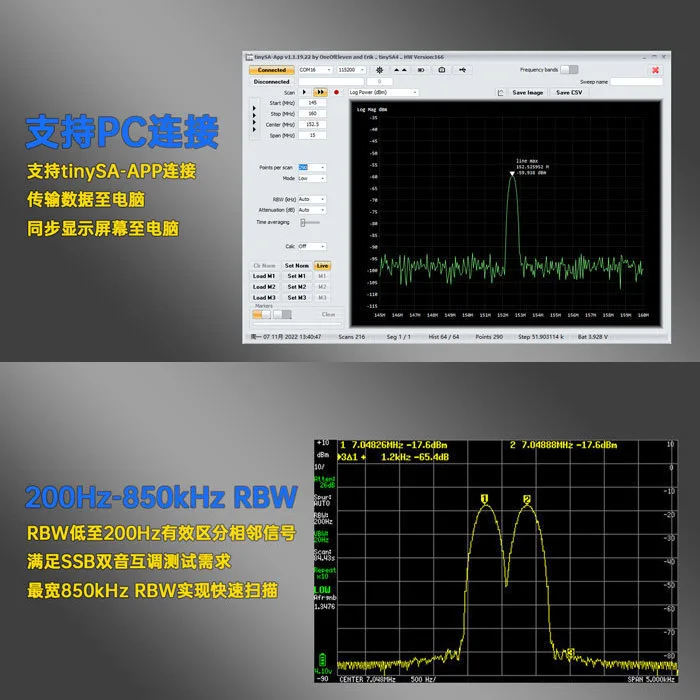This screenshot has width=700, height=700.
Task: Click the Disconnected button
Action: click(x=271, y=82)
